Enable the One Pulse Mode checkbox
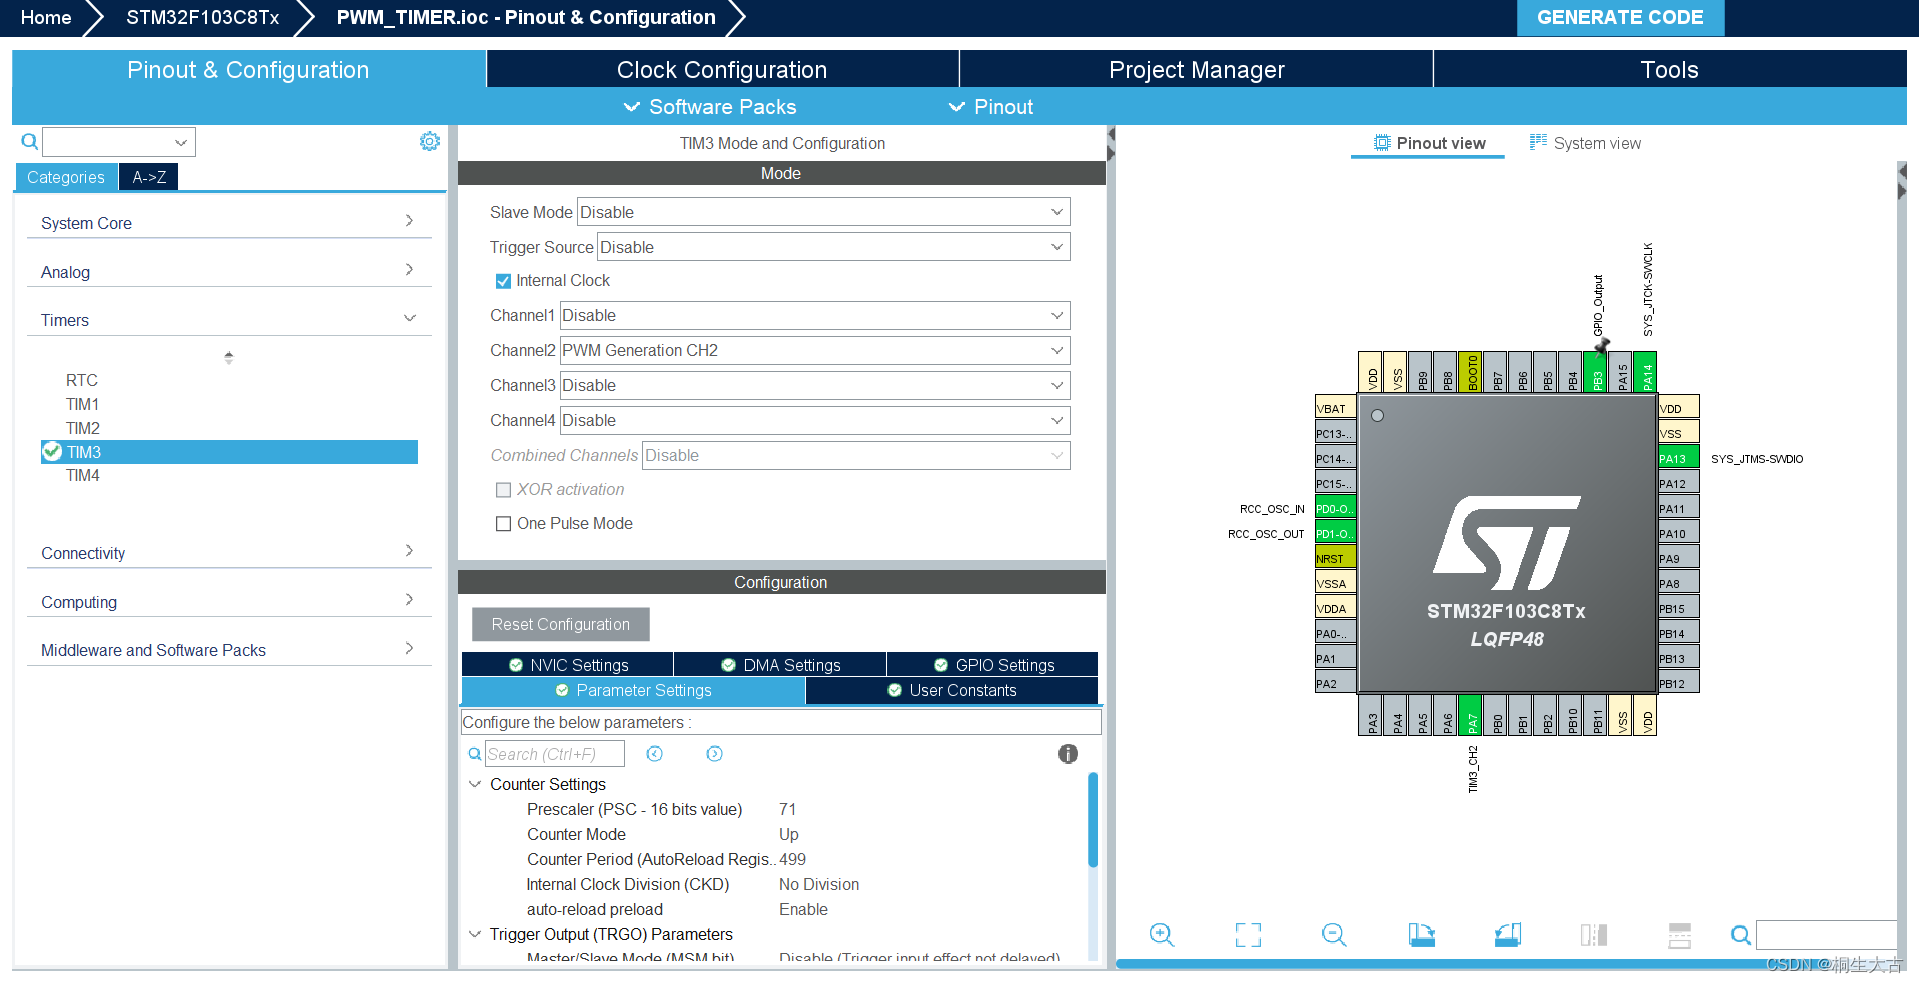This screenshot has height=983, width=1919. 503,523
